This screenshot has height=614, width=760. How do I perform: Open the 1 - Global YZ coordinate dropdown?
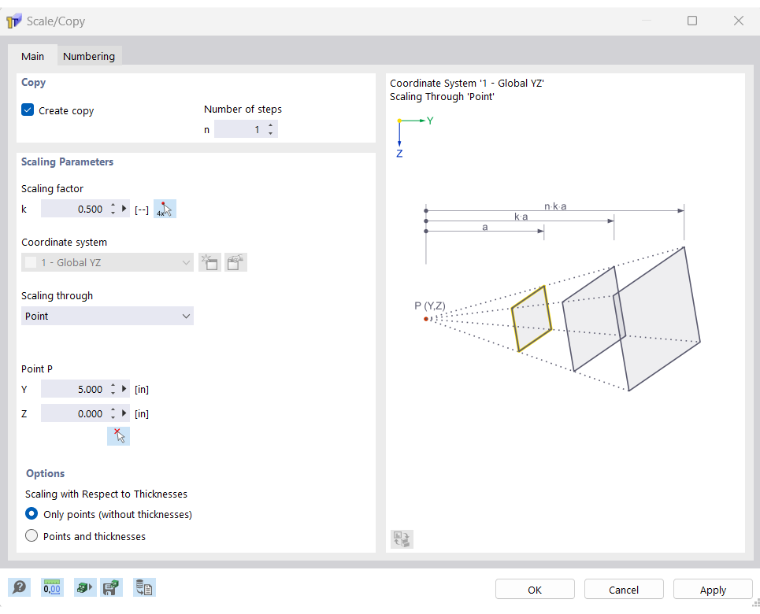coord(107,262)
